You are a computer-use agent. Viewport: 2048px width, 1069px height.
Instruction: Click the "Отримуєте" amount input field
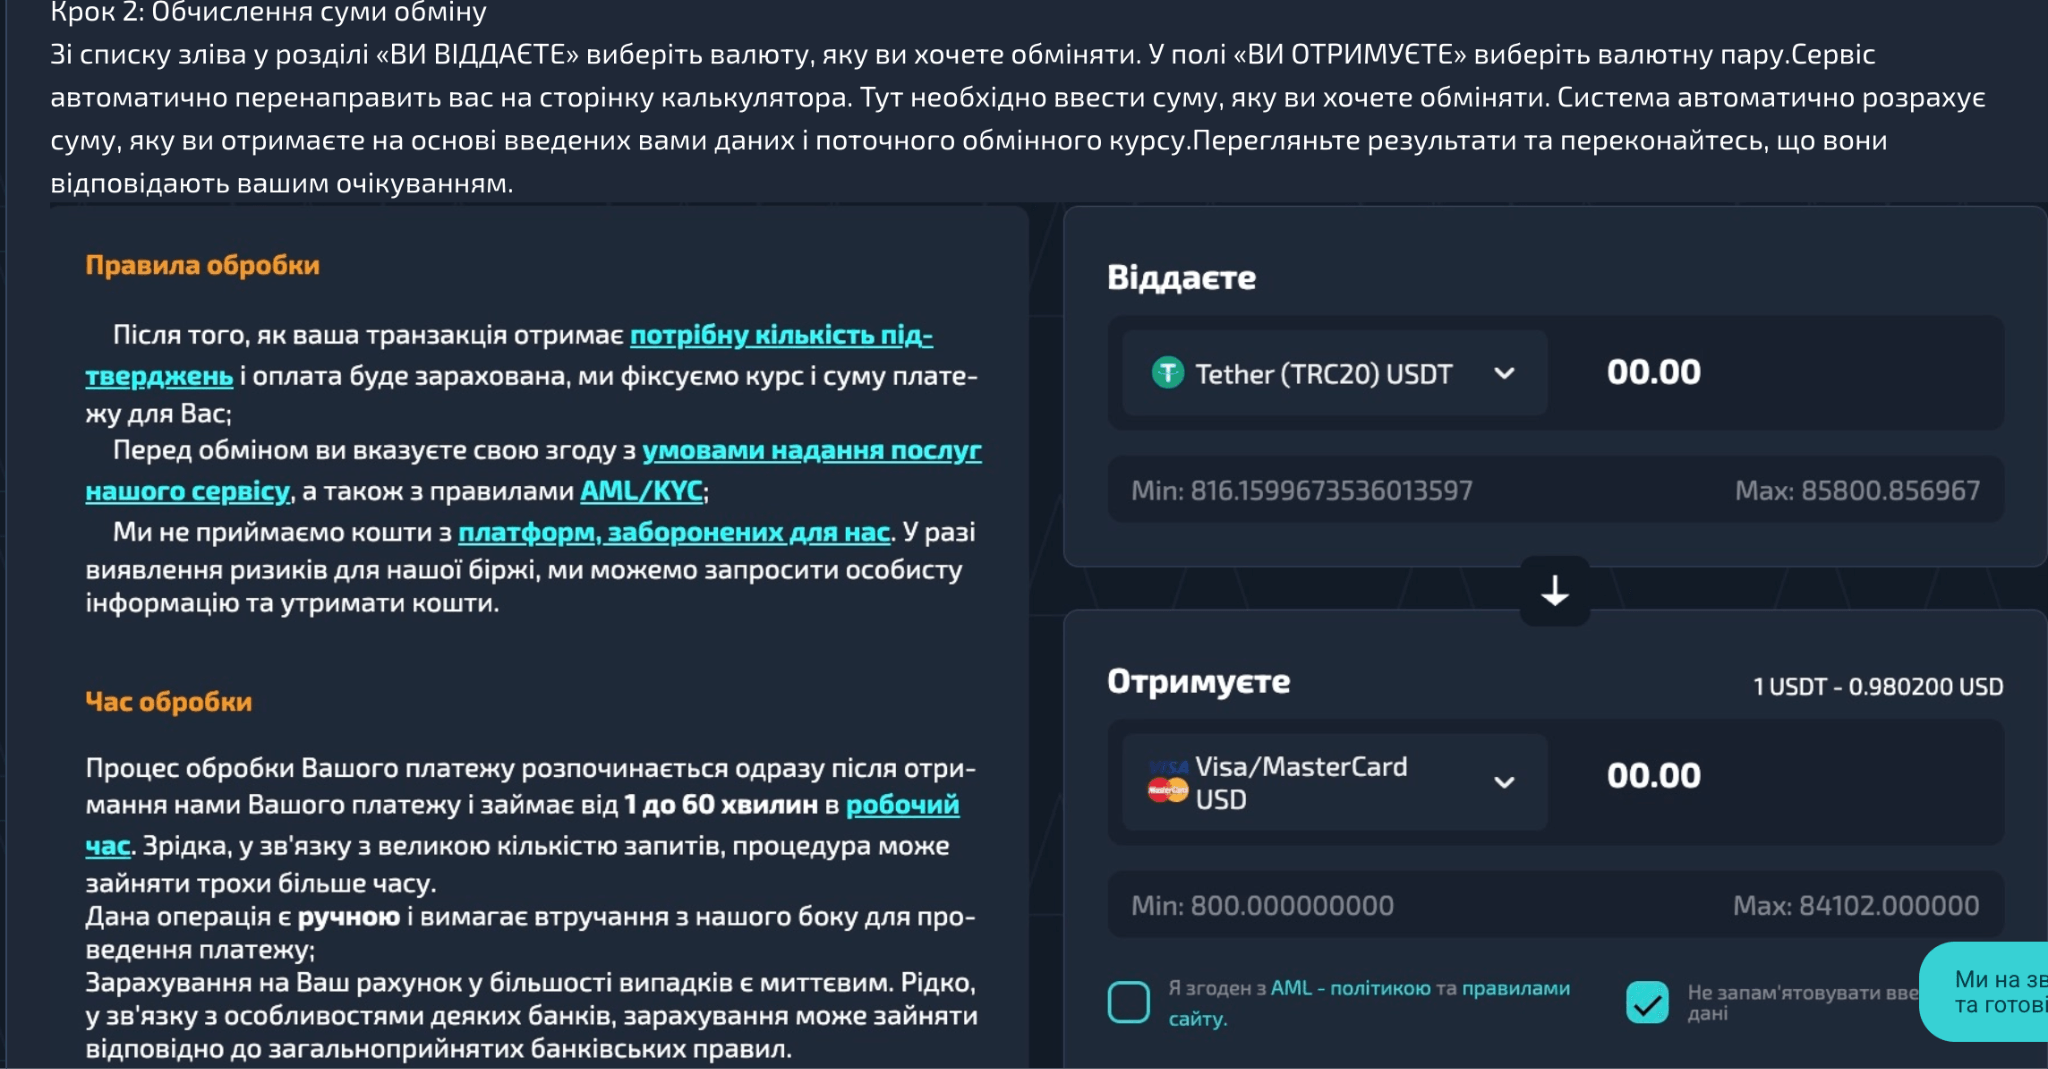(1780, 776)
